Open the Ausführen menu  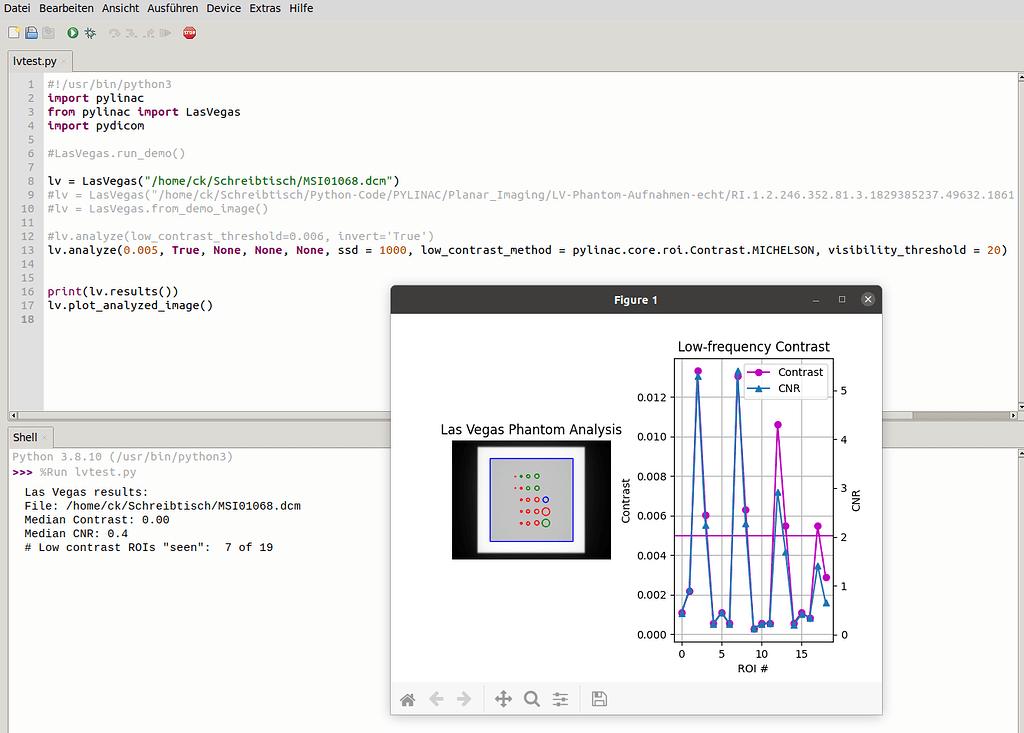(172, 8)
